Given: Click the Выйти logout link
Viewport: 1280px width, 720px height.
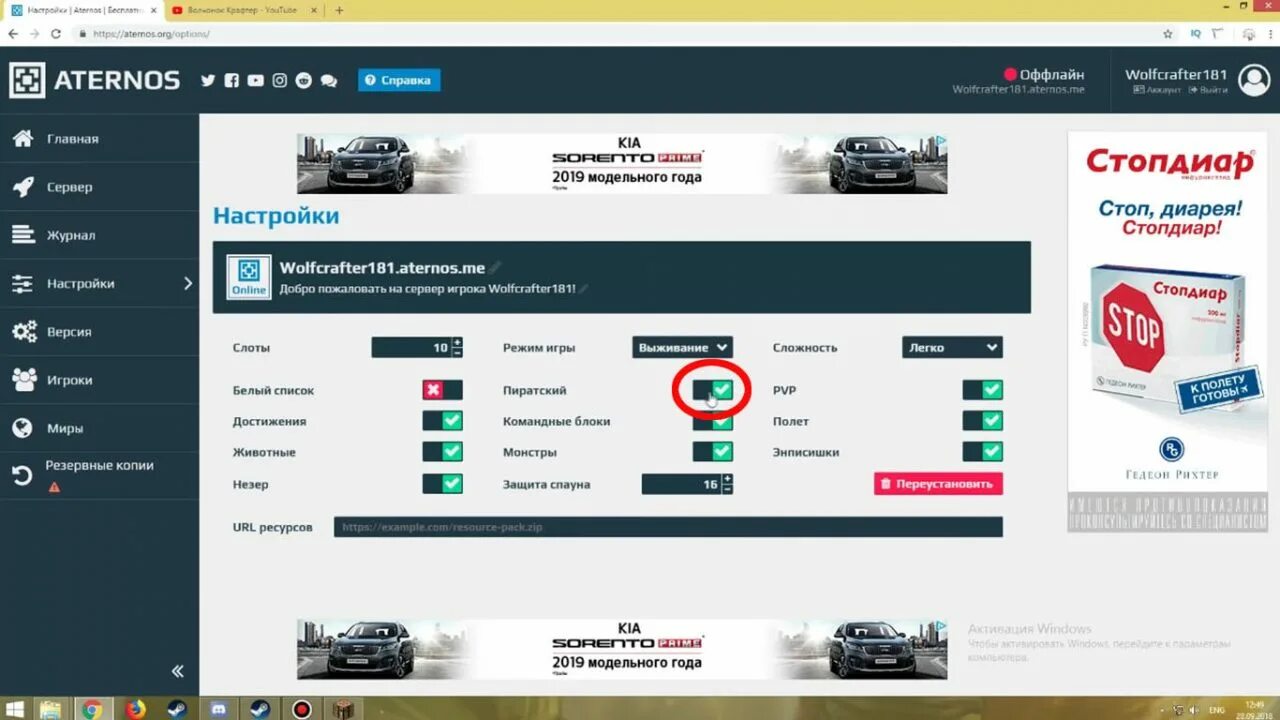Looking at the screenshot, I should tap(1207, 90).
